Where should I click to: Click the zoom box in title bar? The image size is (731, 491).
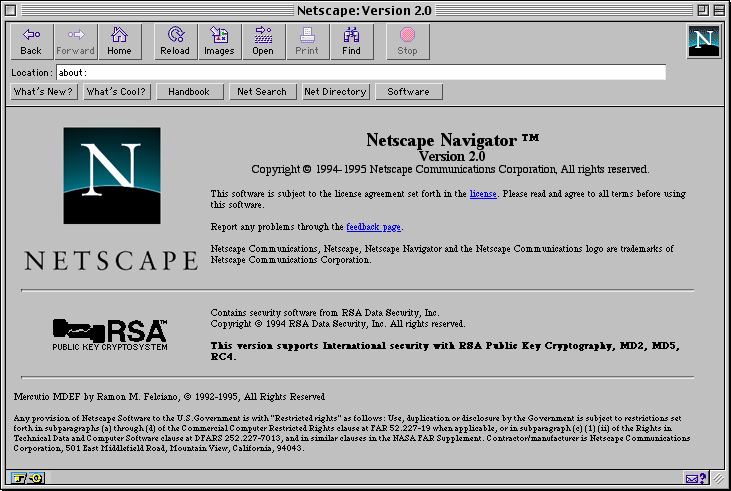[703, 10]
